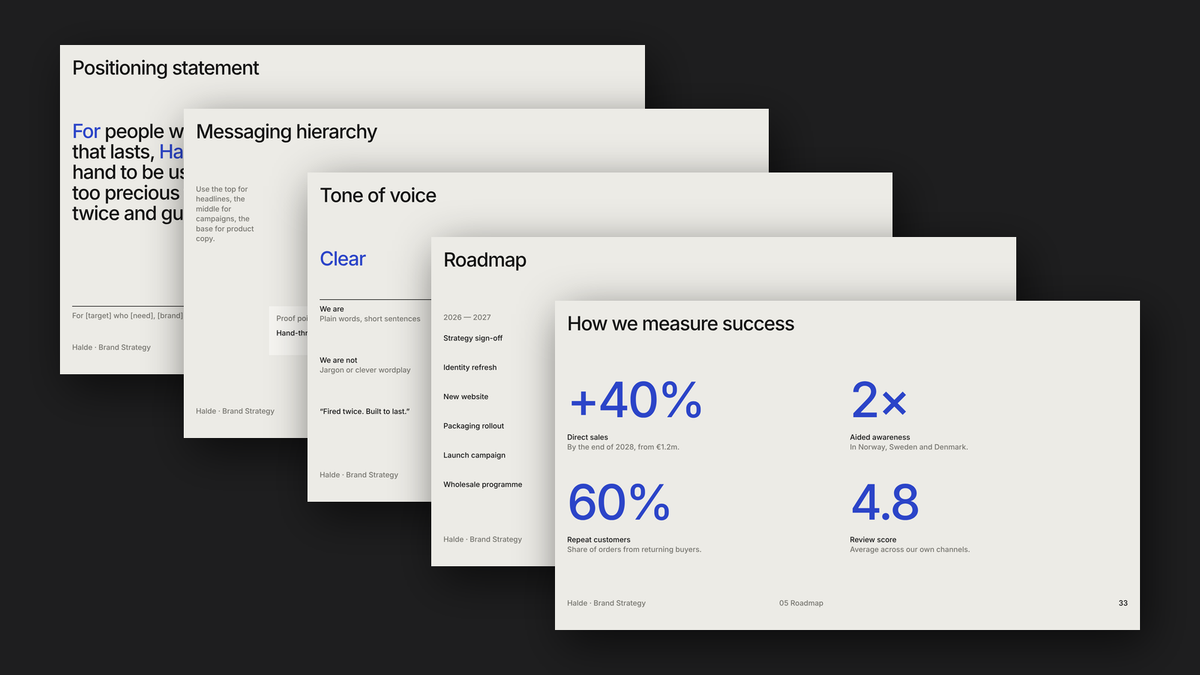Click the "4.8" metric figure
The image size is (1200, 675).
click(885, 503)
